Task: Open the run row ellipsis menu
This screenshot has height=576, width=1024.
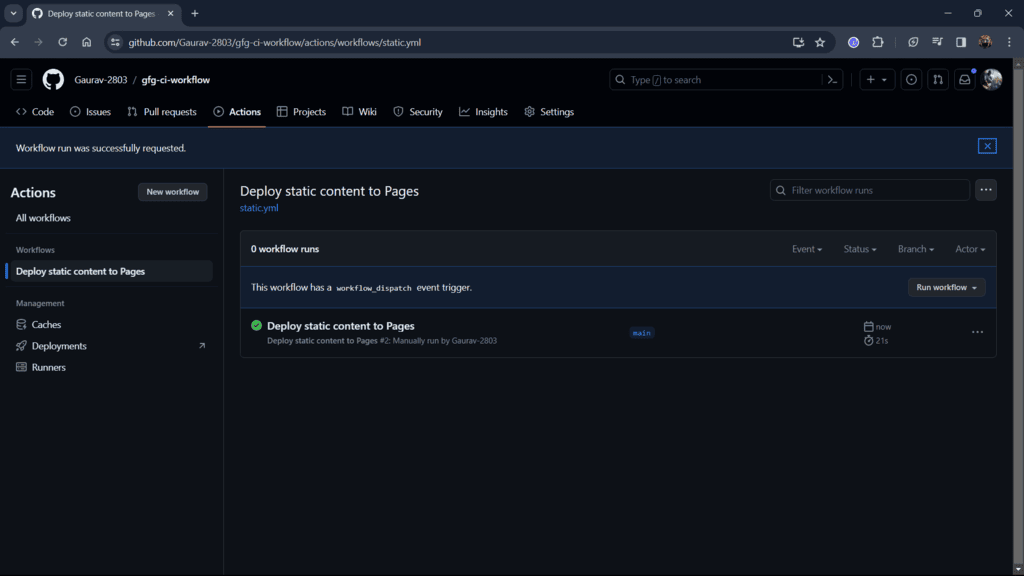Action: pos(977,332)
